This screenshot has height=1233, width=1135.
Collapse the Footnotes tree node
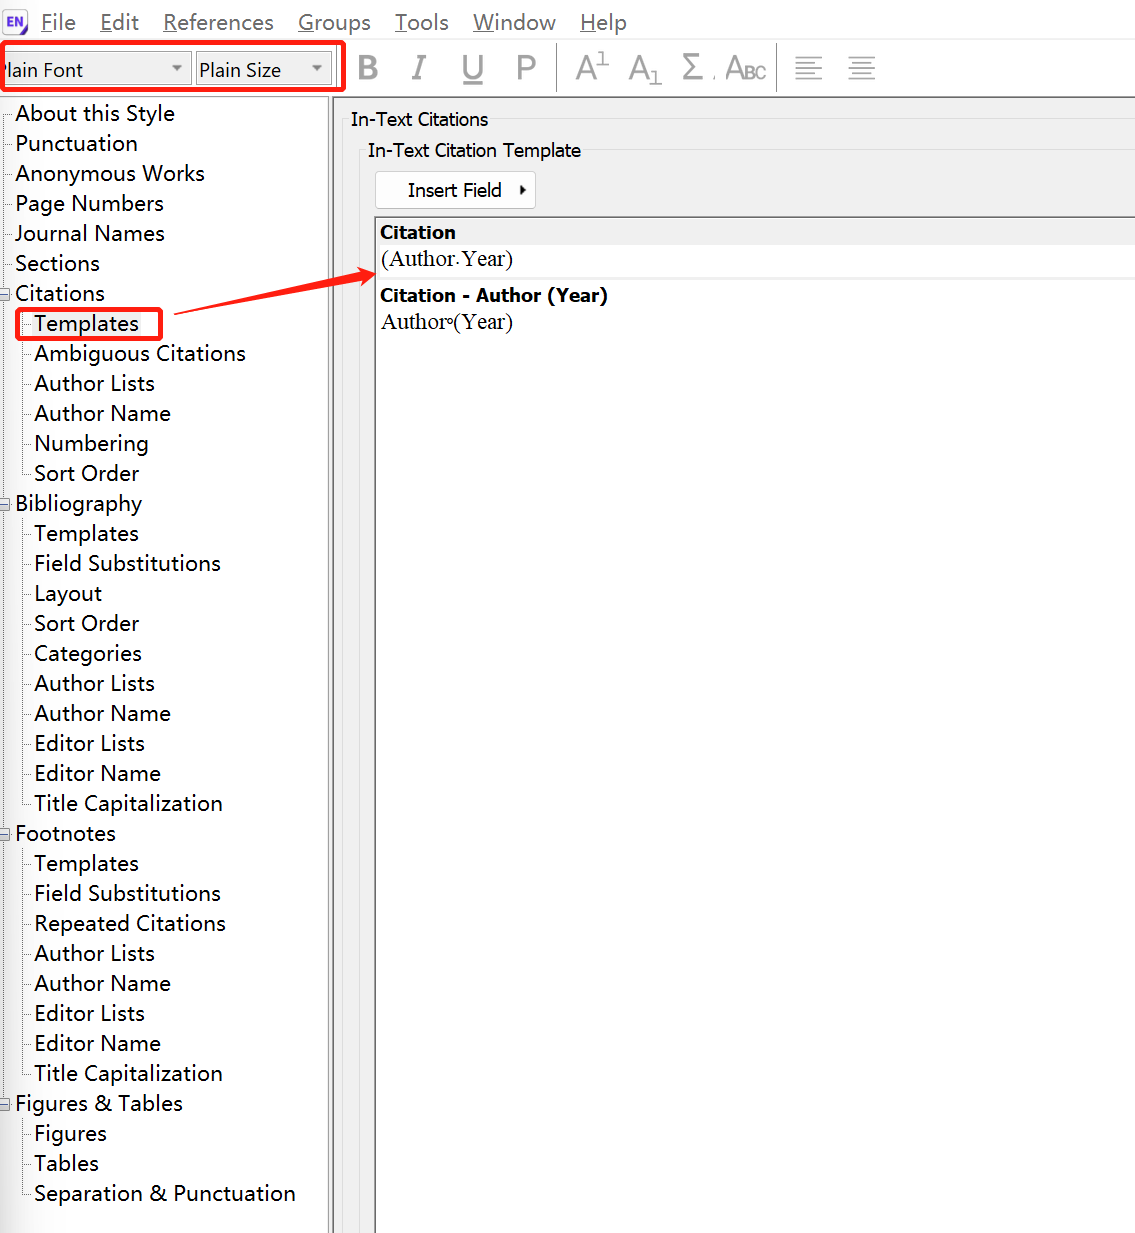tap(5, 834)
